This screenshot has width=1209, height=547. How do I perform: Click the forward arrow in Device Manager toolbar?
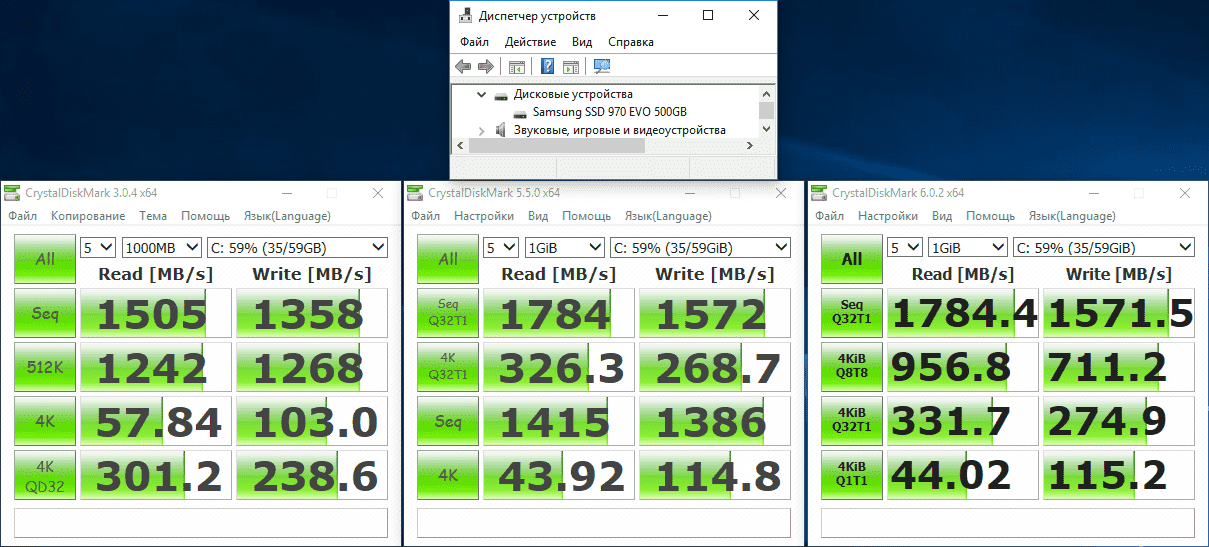point(485,67)
